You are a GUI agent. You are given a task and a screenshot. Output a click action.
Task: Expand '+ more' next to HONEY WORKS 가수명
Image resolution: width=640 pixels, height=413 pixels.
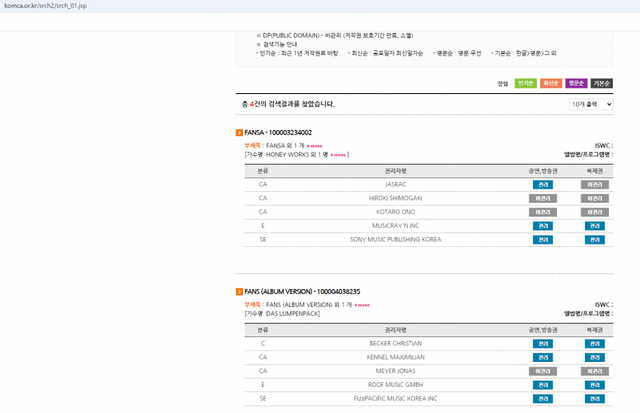[x=339, y=155]
